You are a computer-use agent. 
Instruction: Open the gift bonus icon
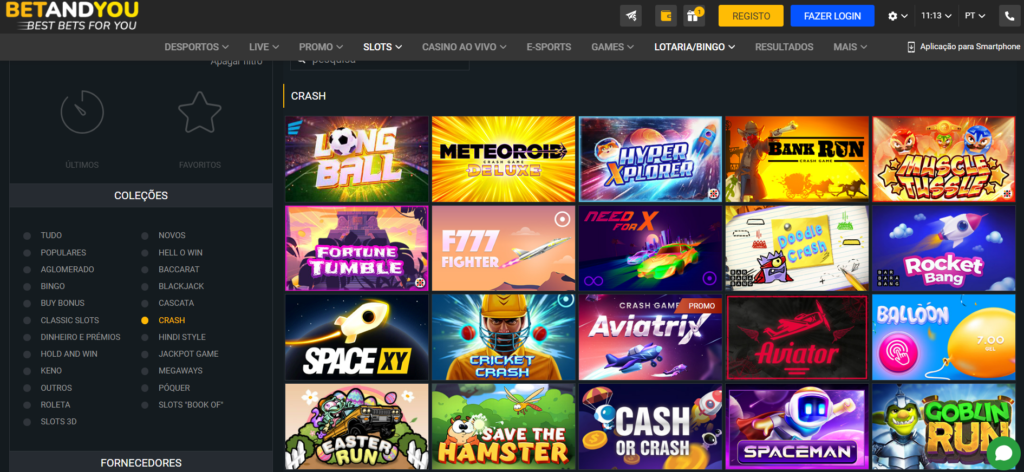pos(694,16)
